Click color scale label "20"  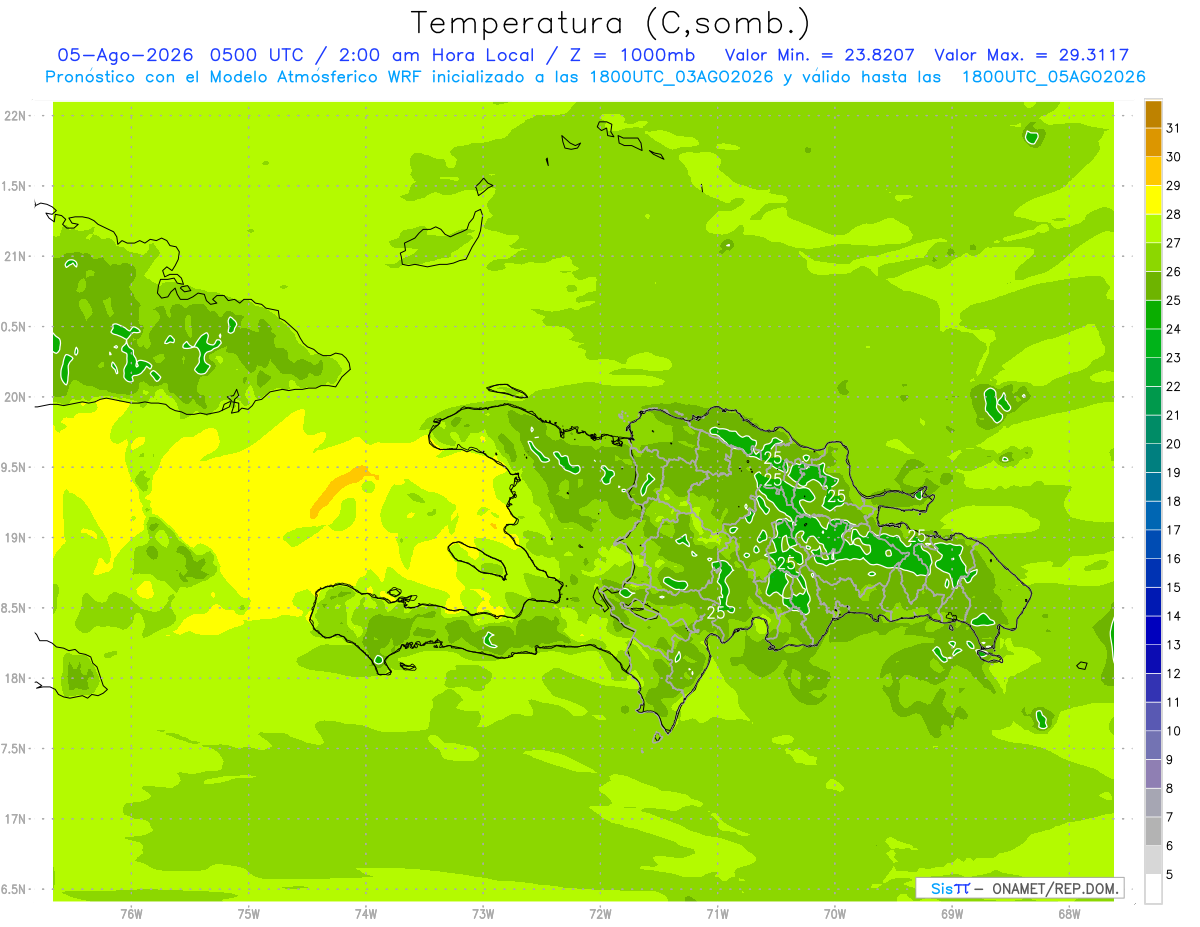1174,444
